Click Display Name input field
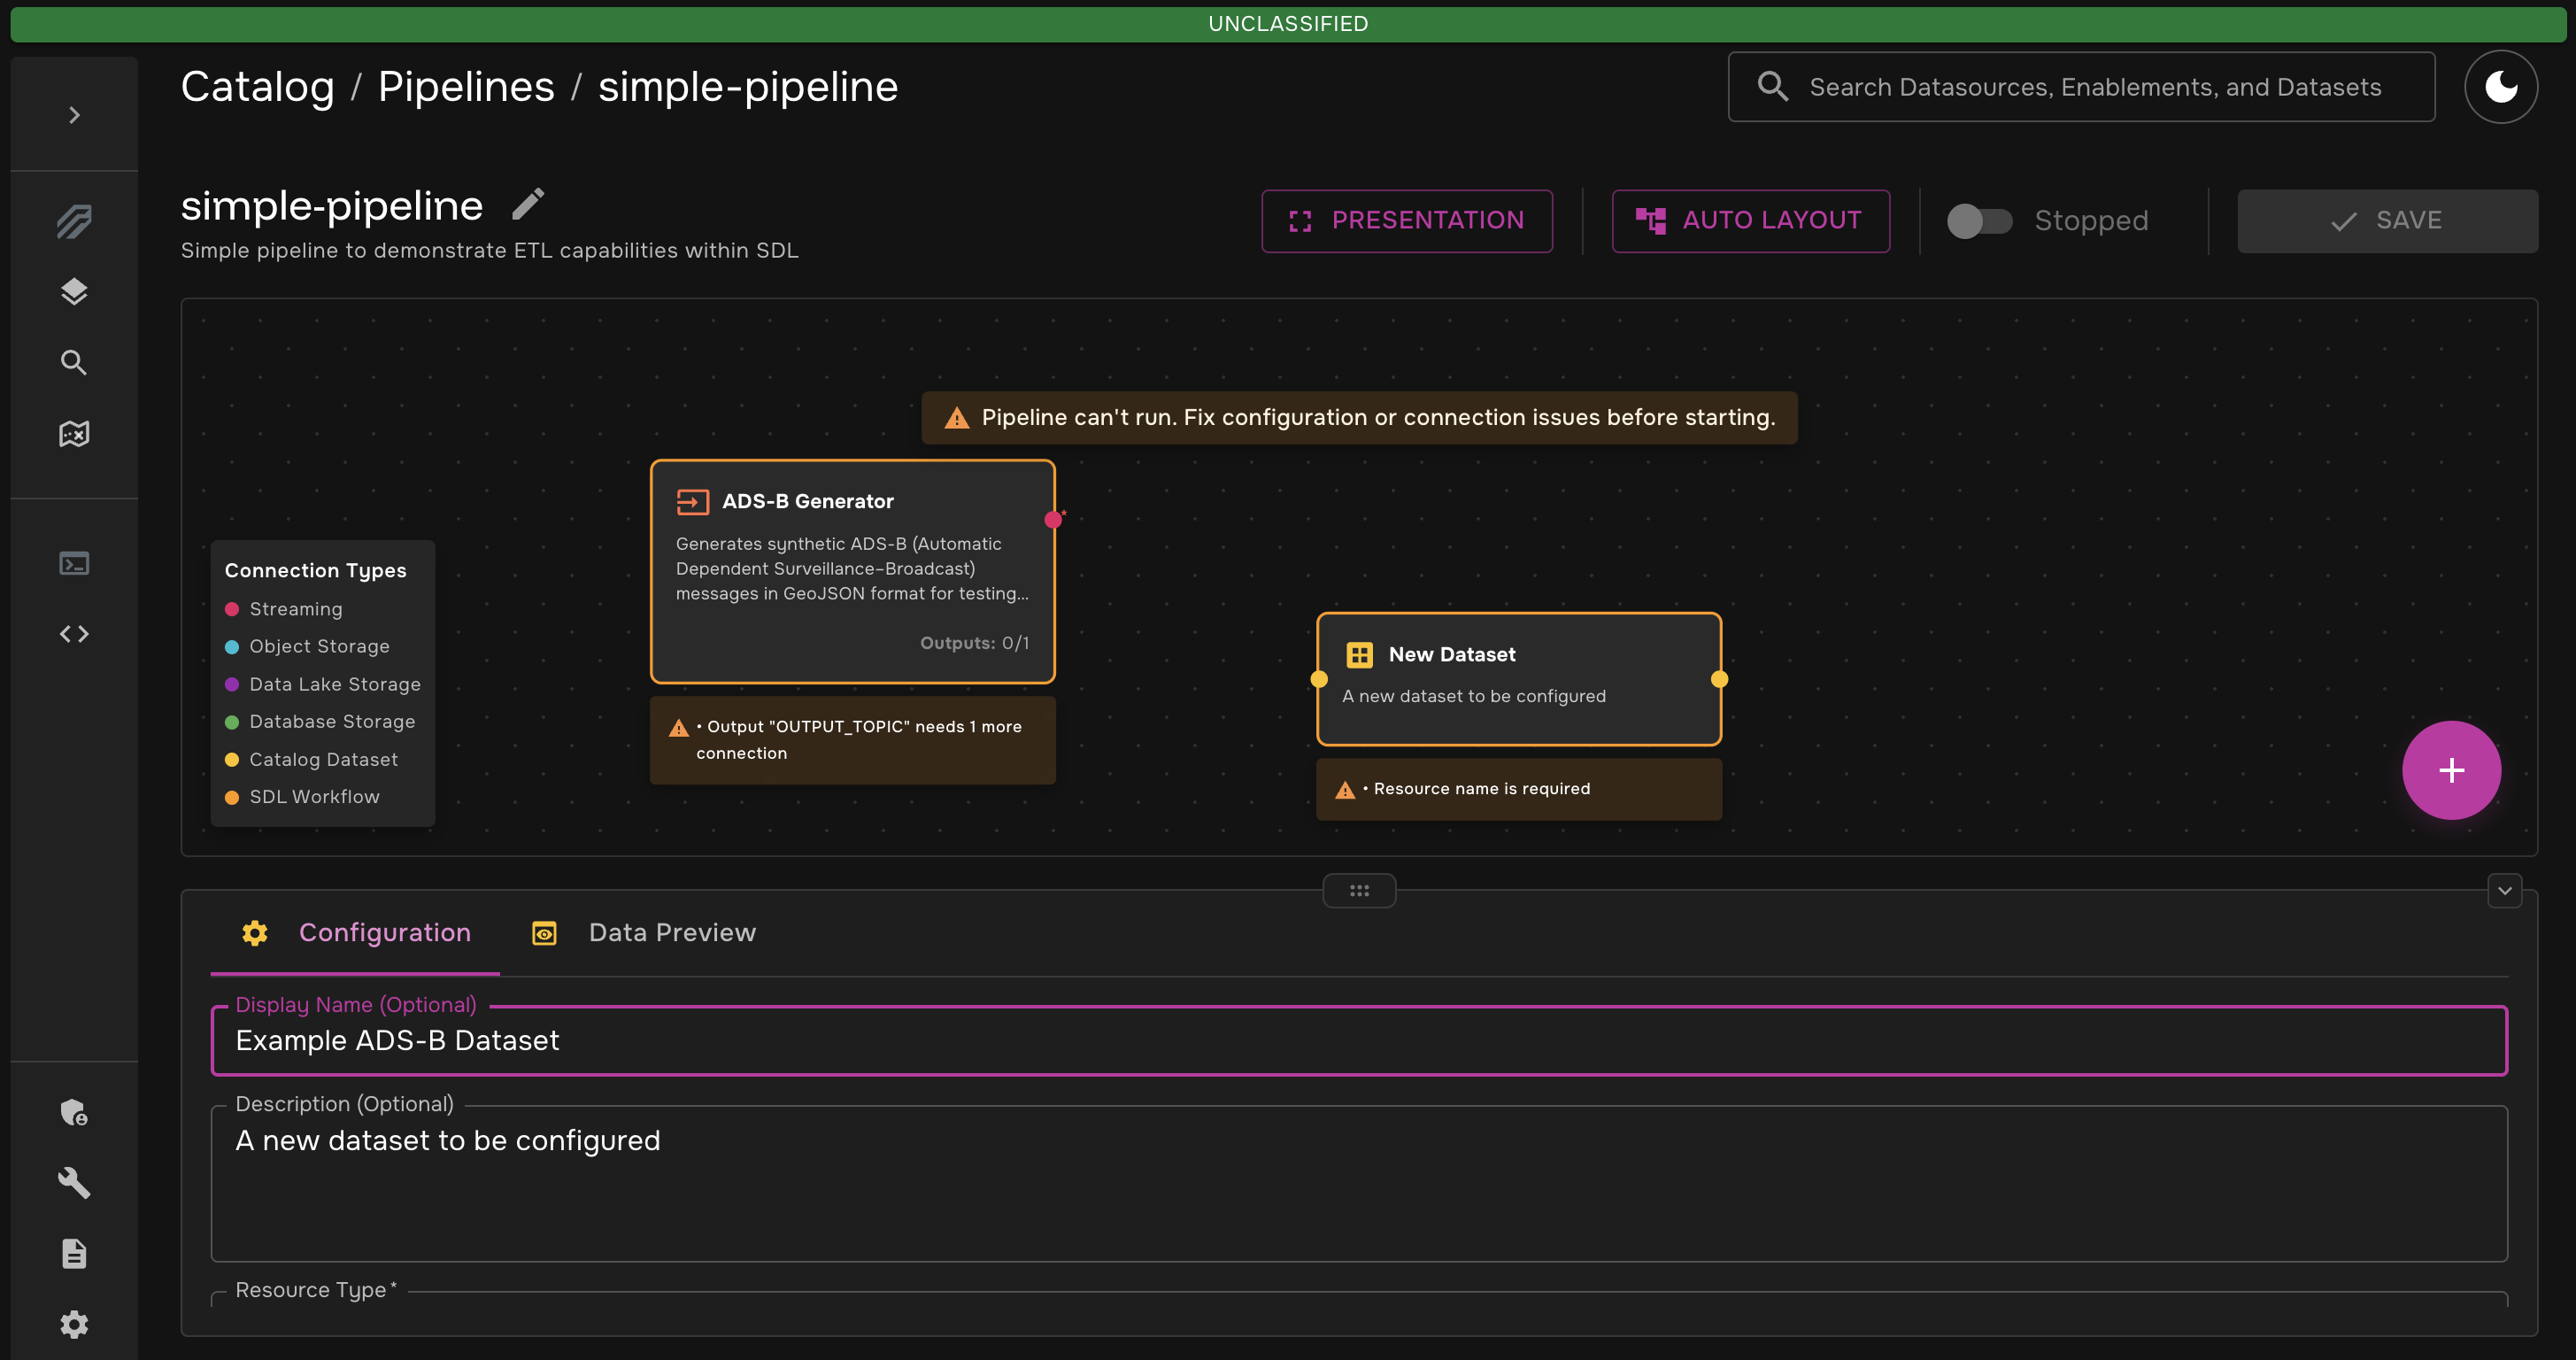 [x=1359, y=1041]
